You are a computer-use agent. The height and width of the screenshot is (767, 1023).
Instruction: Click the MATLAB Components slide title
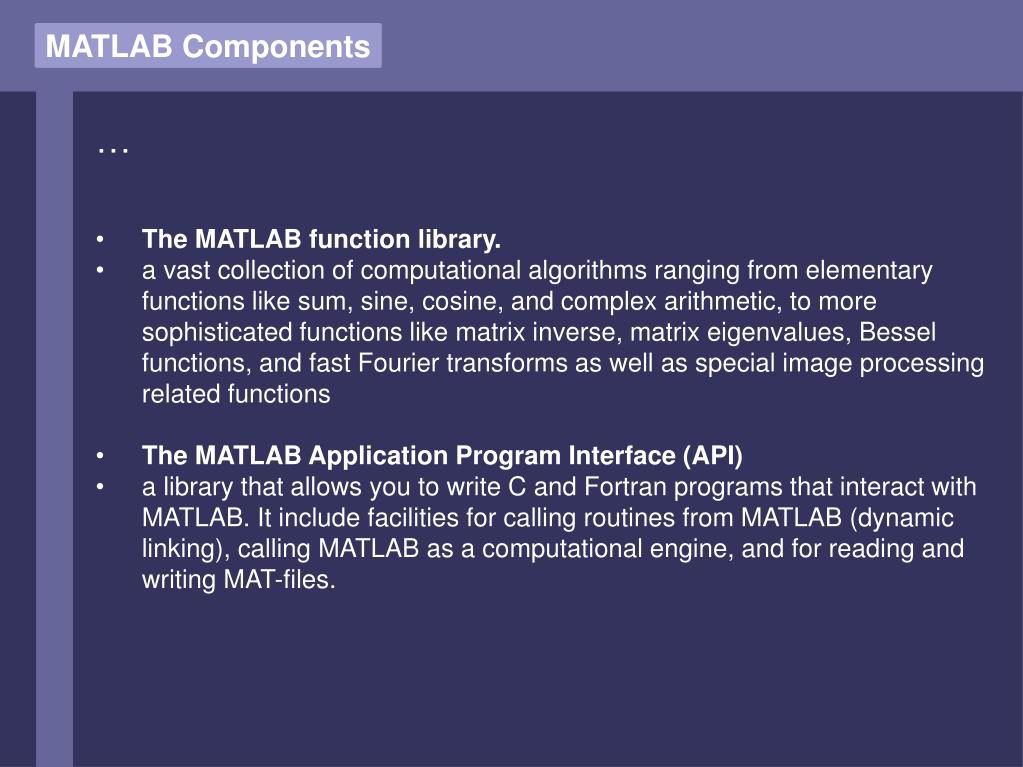pos(207,46)
